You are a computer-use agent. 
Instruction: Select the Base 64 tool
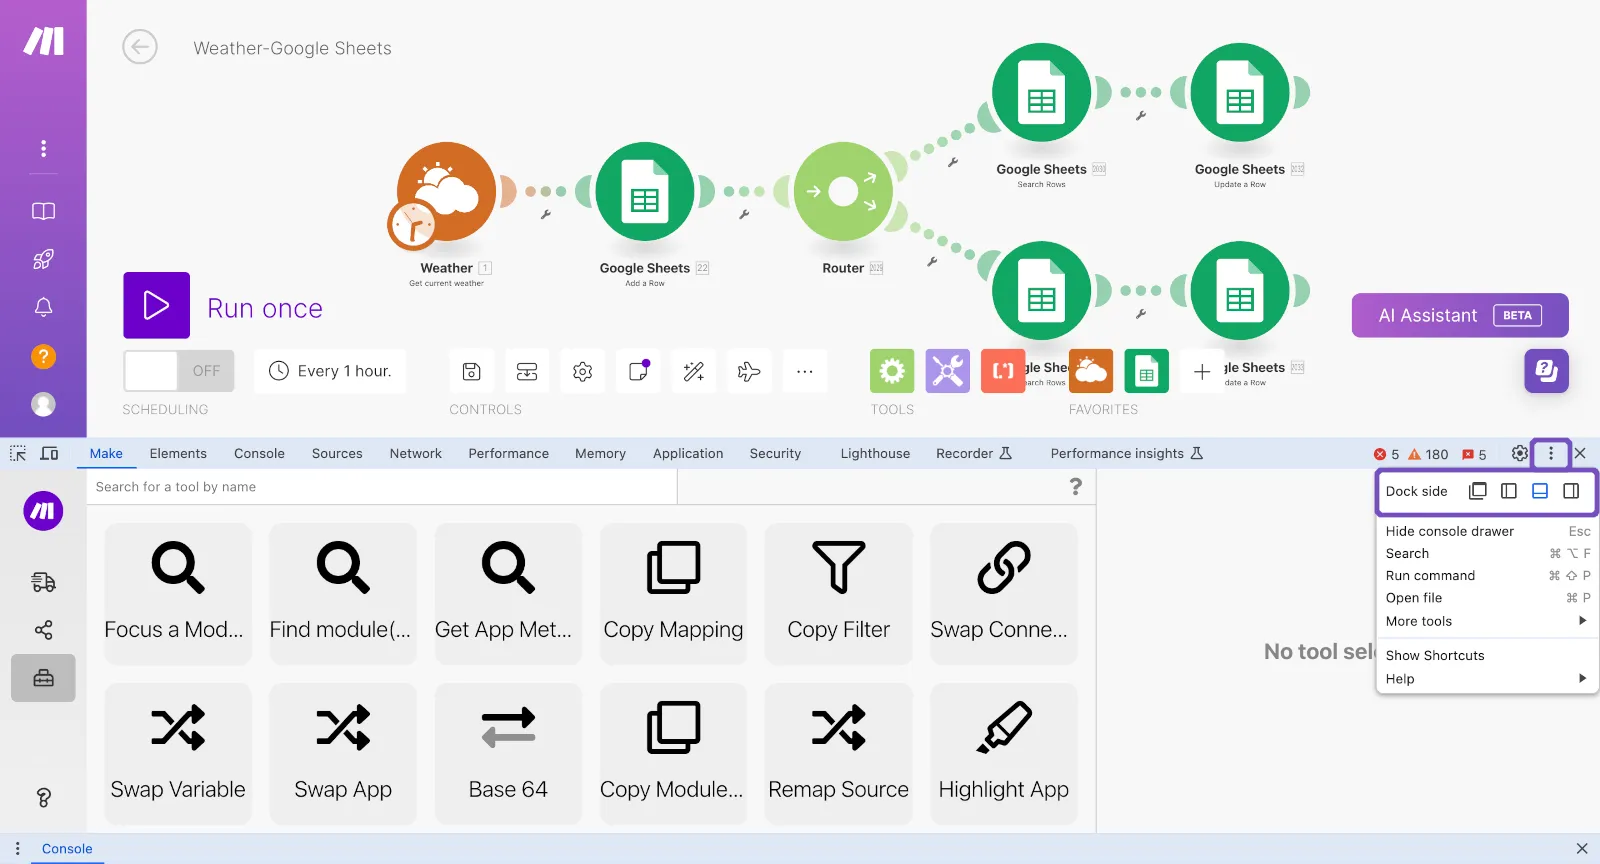508,753
